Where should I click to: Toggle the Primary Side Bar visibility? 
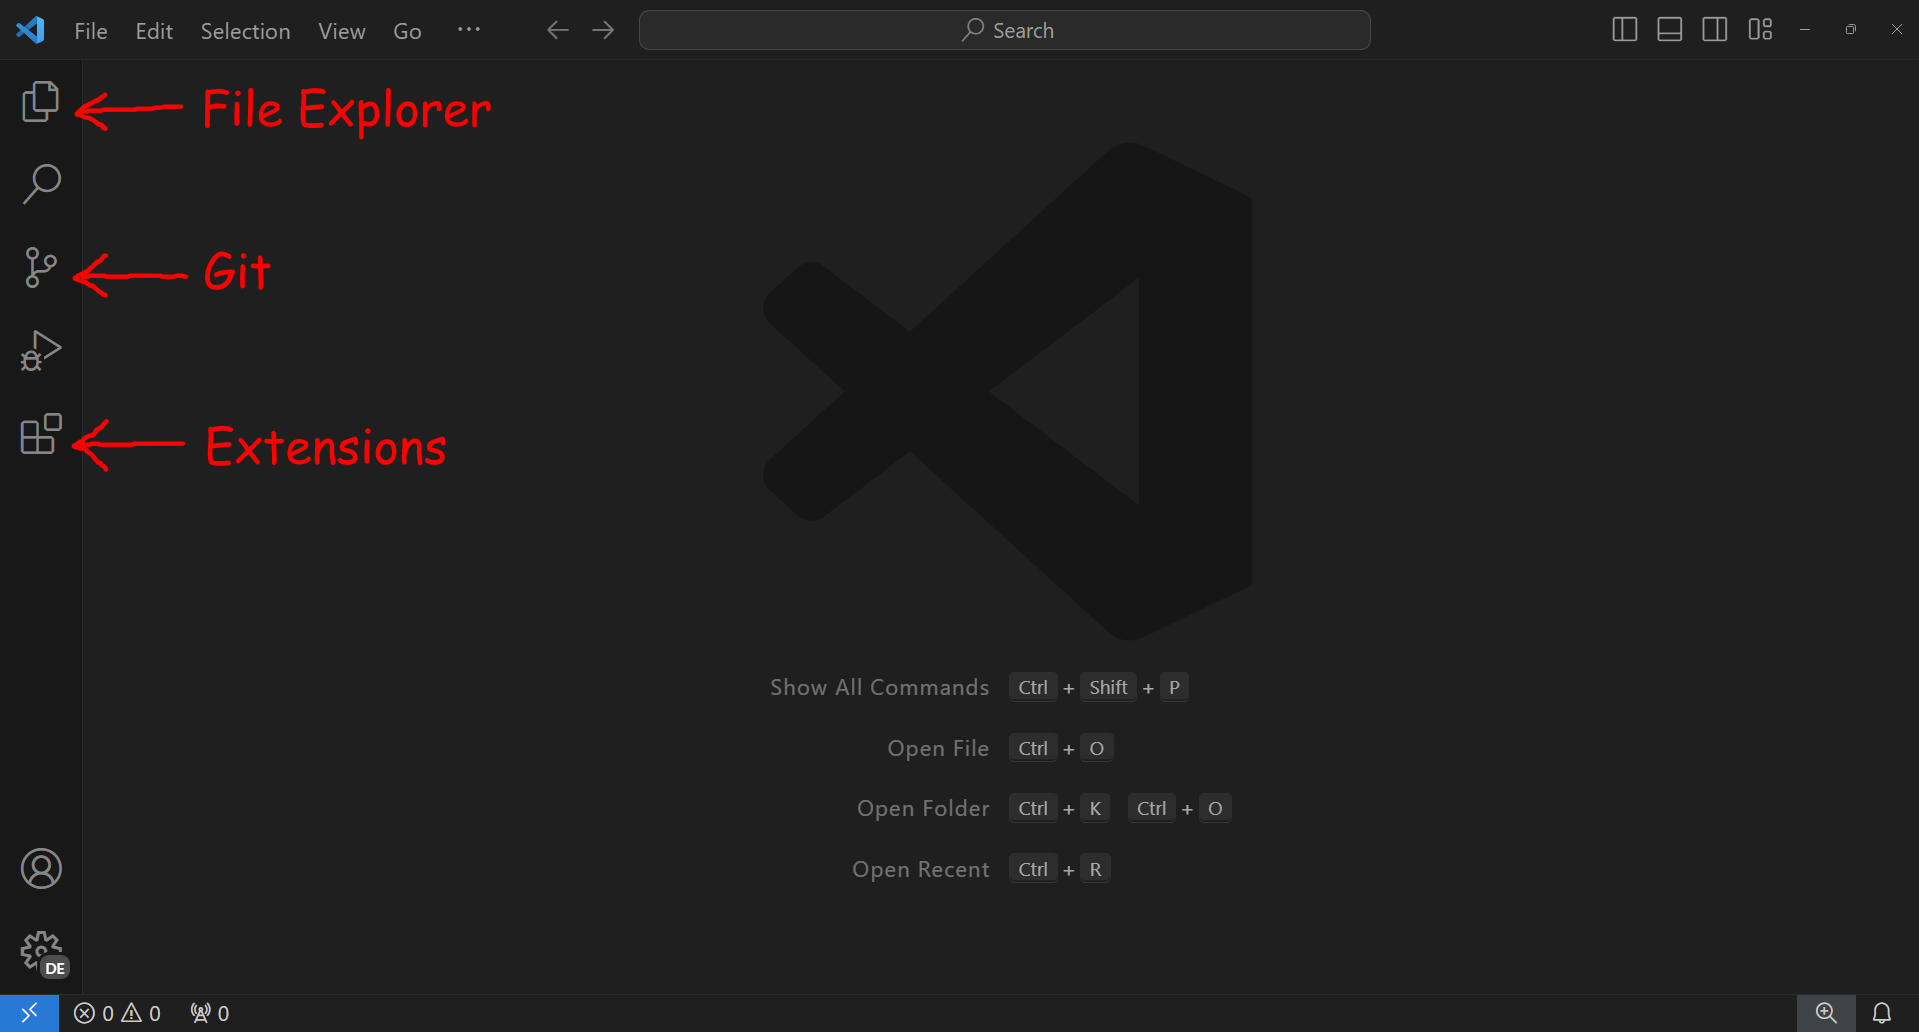pyautogui.click(x=1623, y=29)
